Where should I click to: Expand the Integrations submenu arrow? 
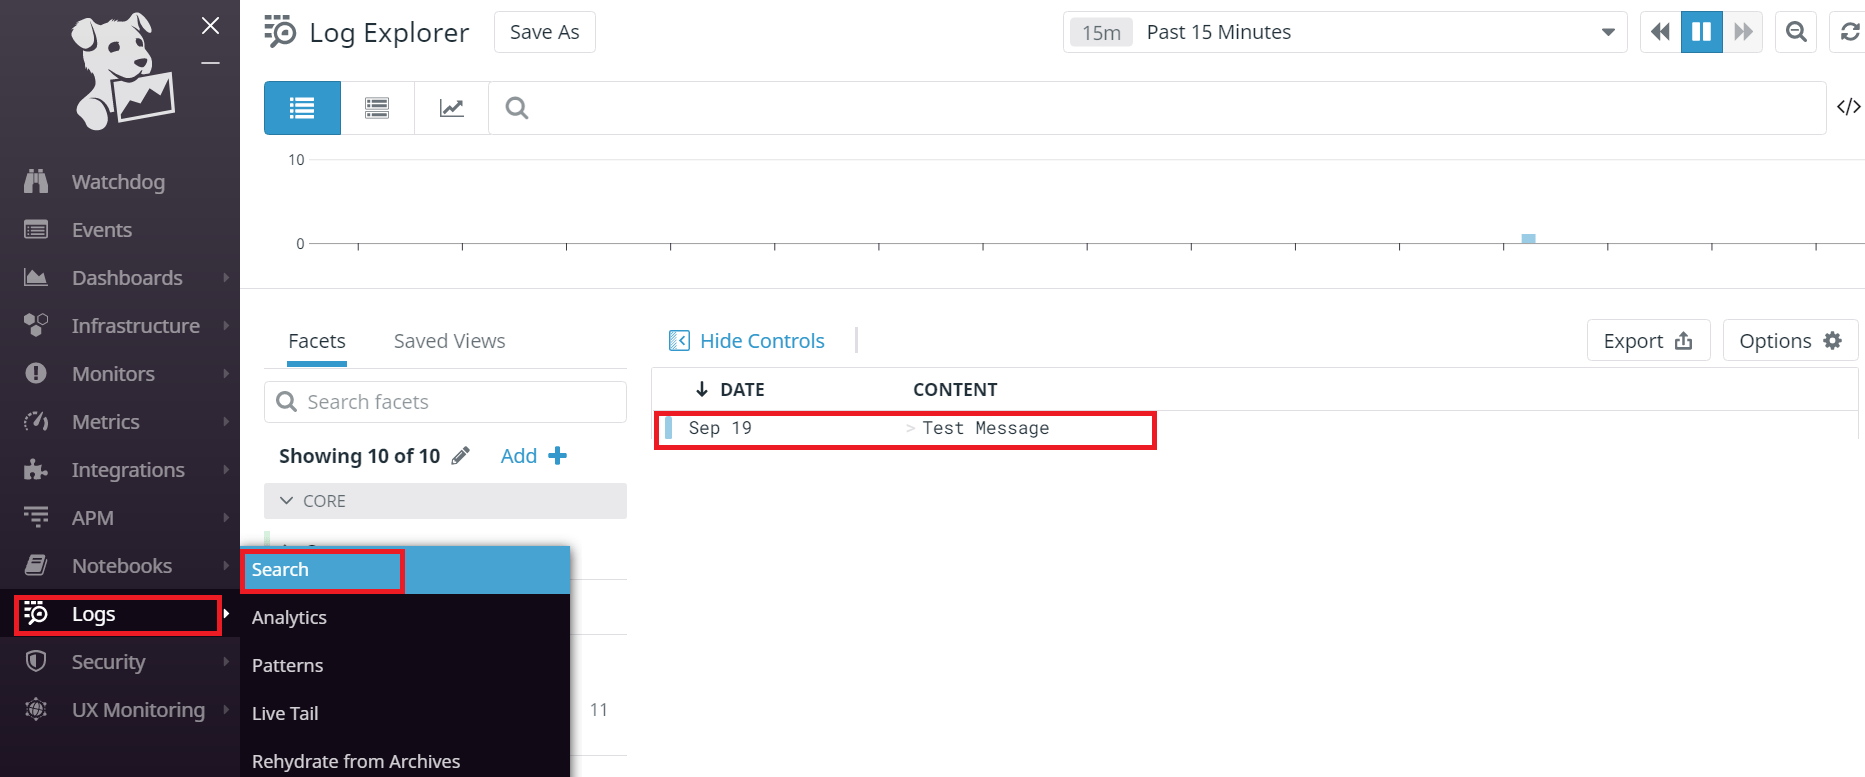click(x=226, y=470)
